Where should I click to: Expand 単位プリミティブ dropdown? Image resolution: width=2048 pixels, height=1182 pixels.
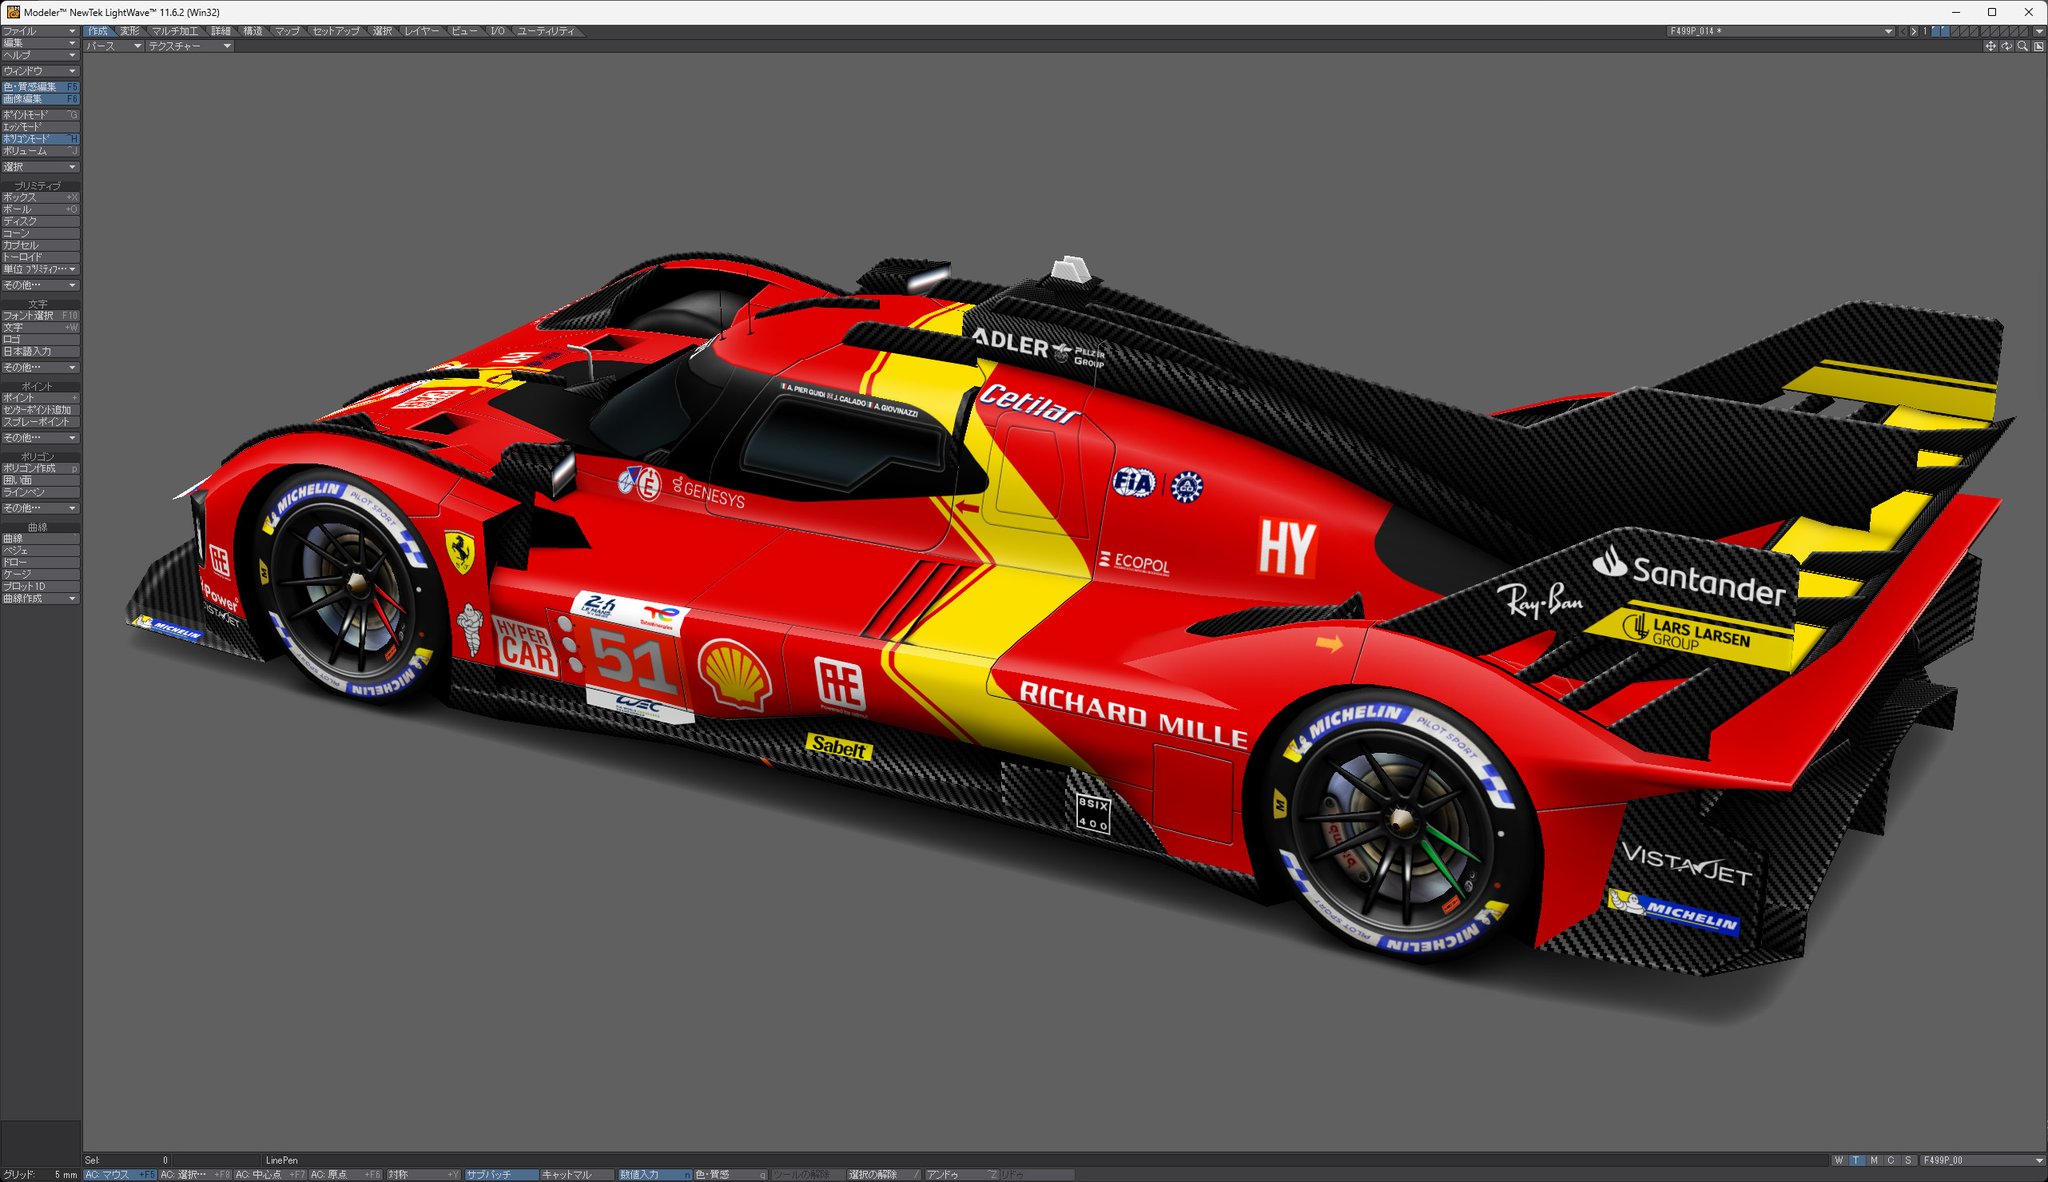[40, 269]
